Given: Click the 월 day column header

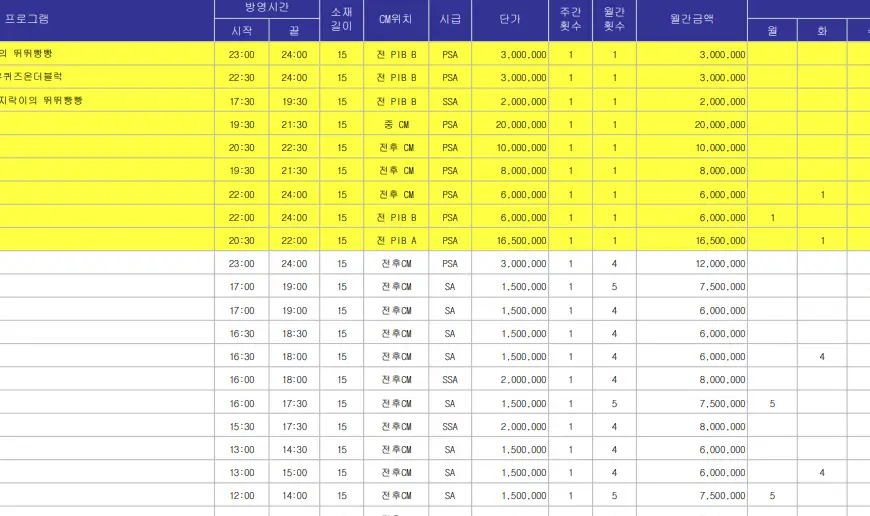Looking at the screenshot, I should [772, 31].
